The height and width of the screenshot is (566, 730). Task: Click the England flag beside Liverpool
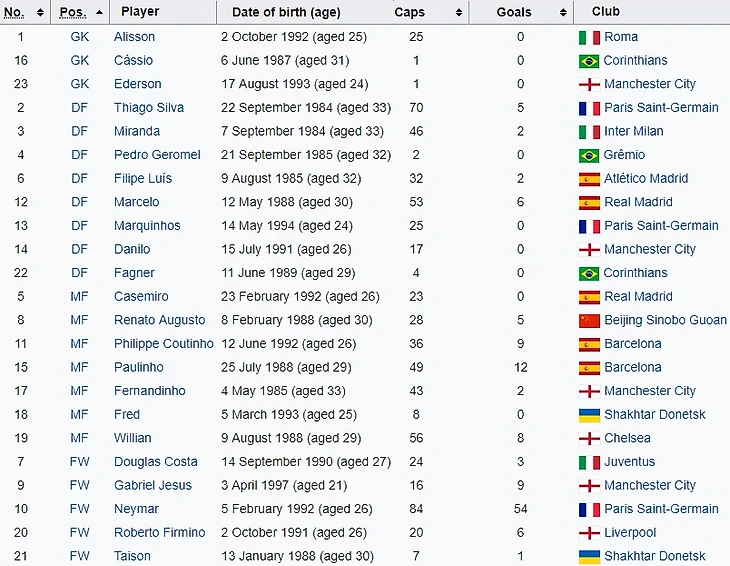point(589,533)
